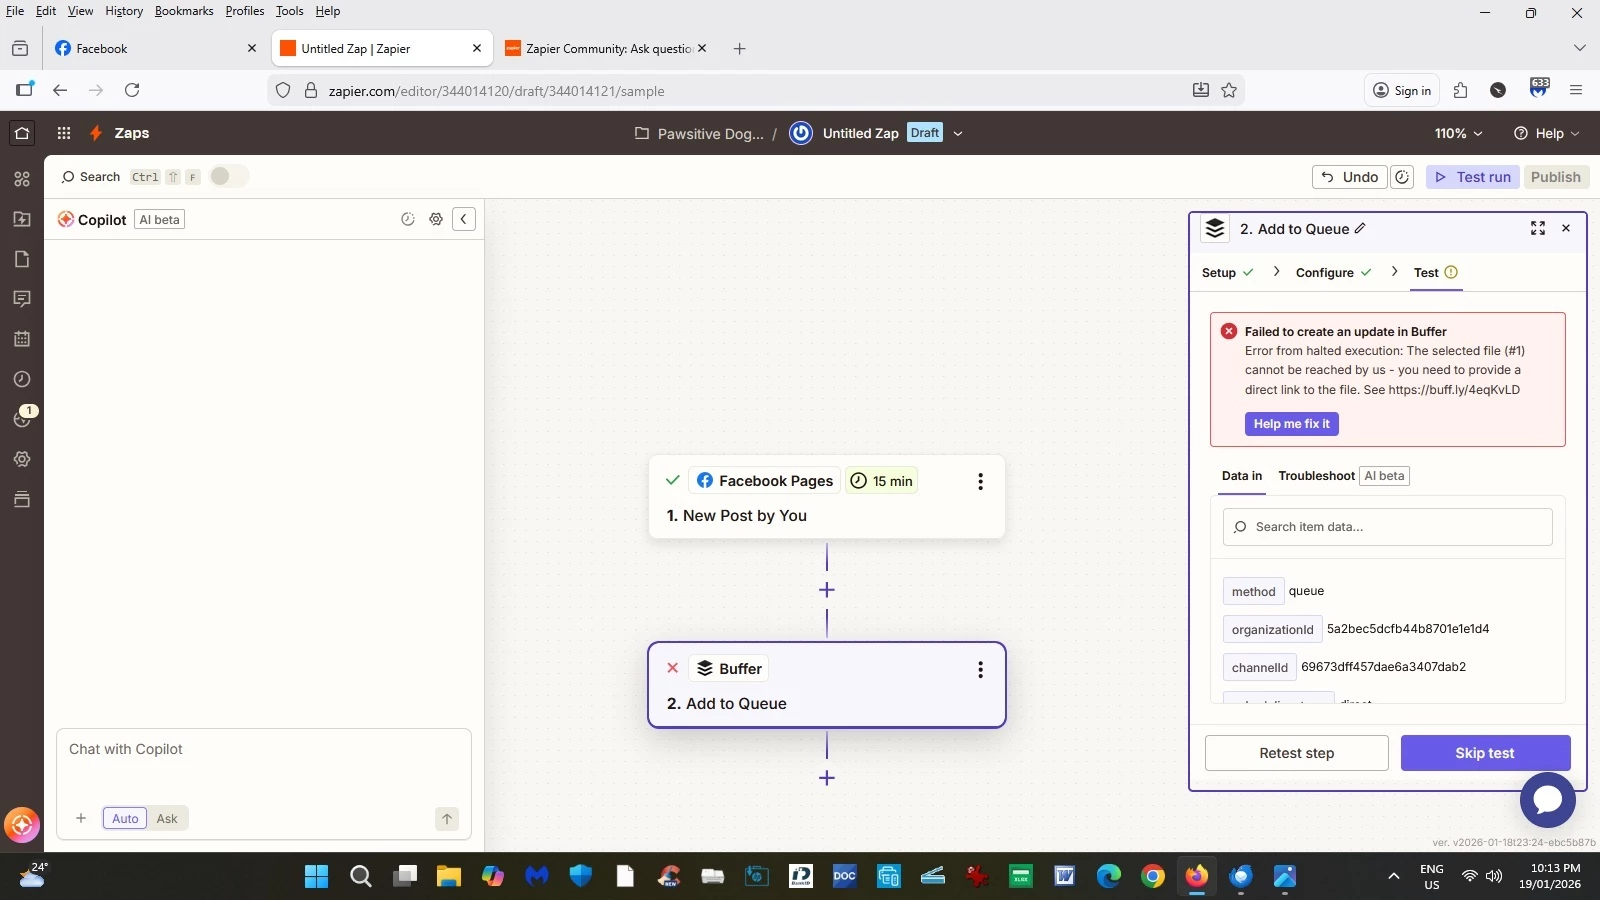The image size is (1600, 900).
Task: Add a step after Buffer action
Action: tap(827, 778)
